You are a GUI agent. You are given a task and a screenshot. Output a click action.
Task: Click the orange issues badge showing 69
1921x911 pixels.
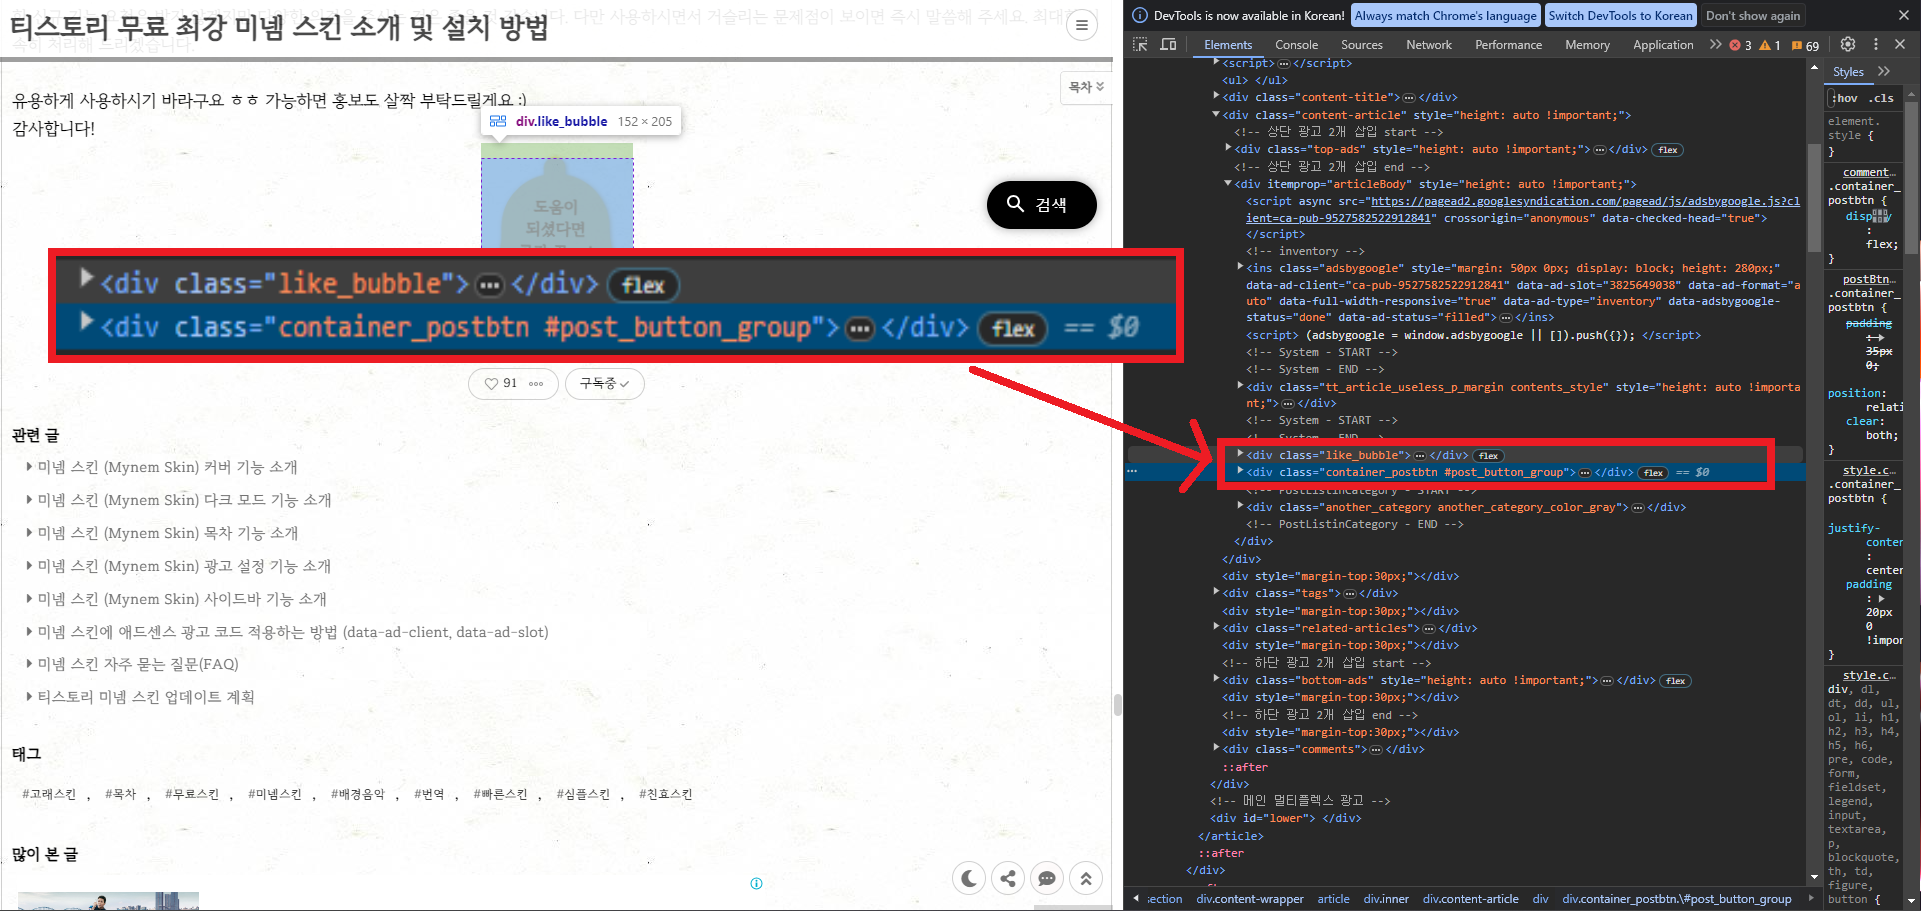[1805, 45]
